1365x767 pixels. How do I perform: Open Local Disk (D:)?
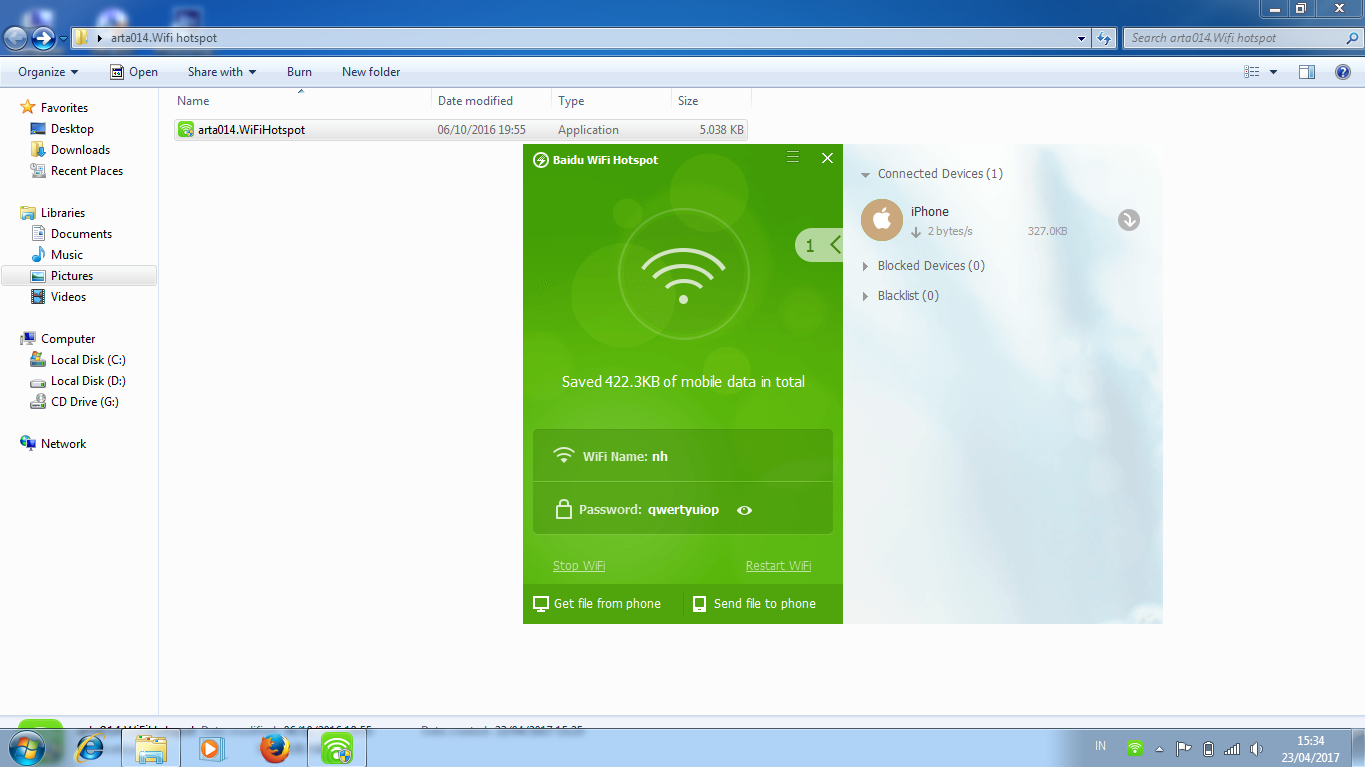click(x=88, y=381)
